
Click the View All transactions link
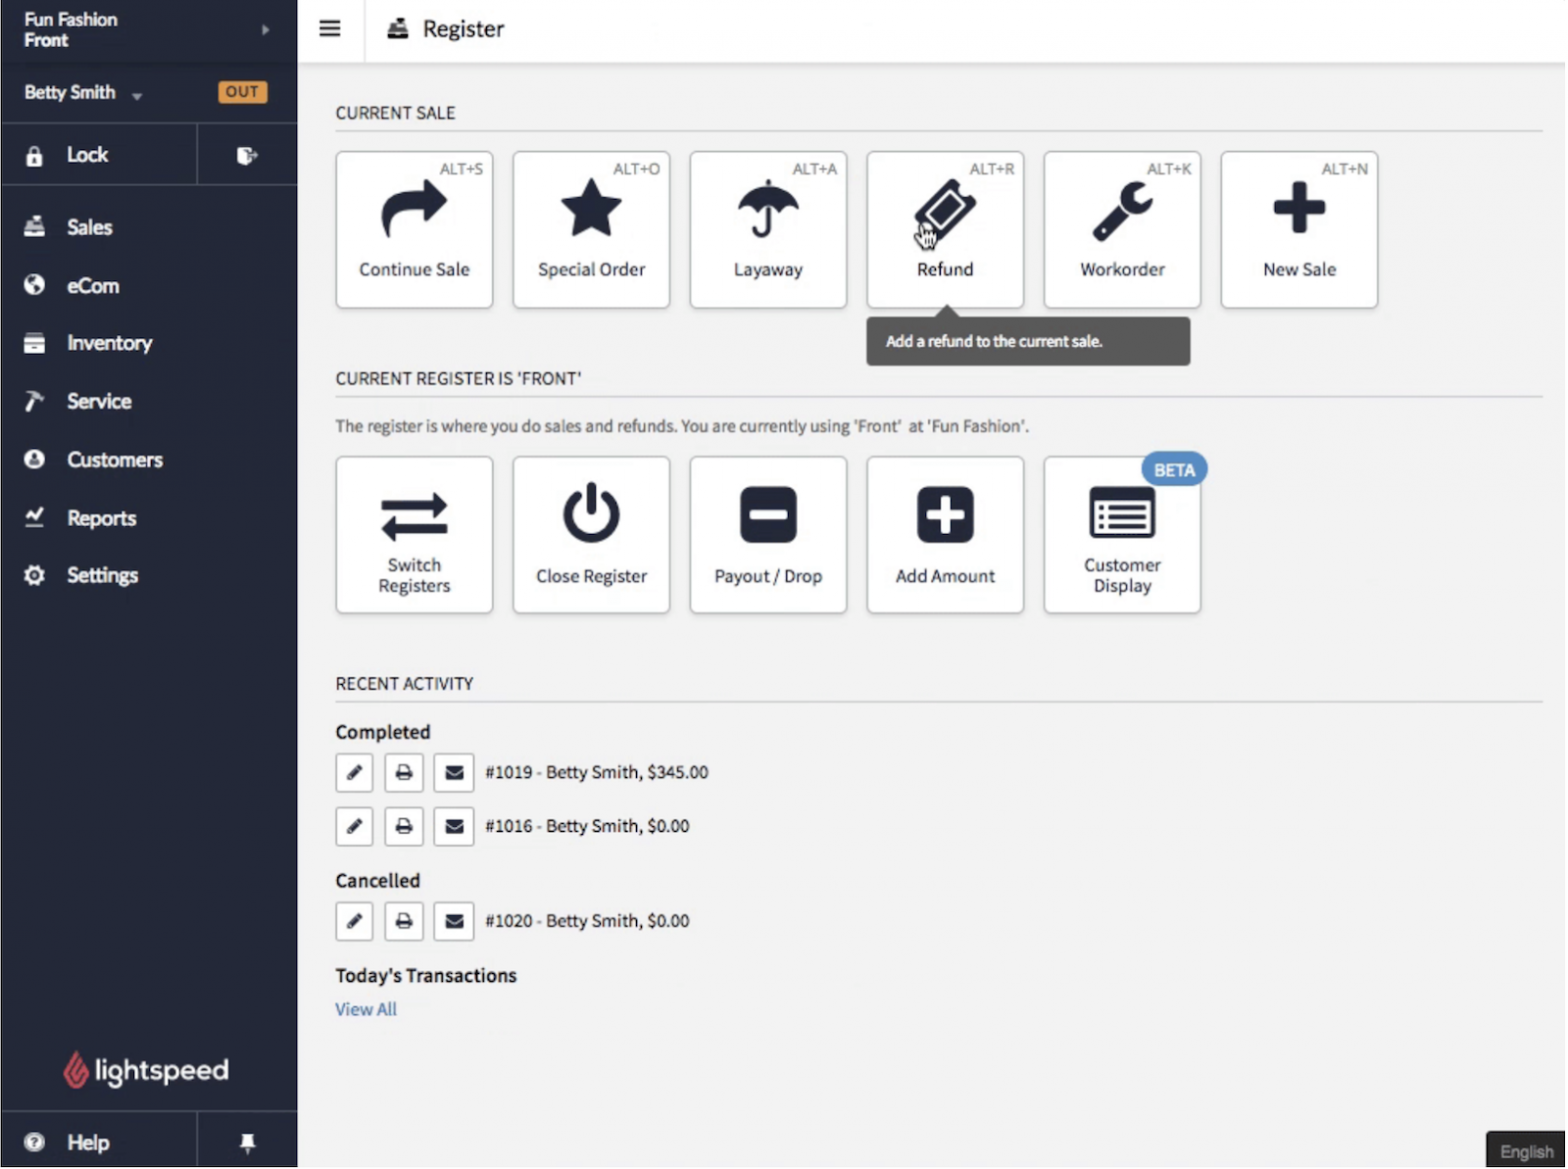(x=366, y=1010)
